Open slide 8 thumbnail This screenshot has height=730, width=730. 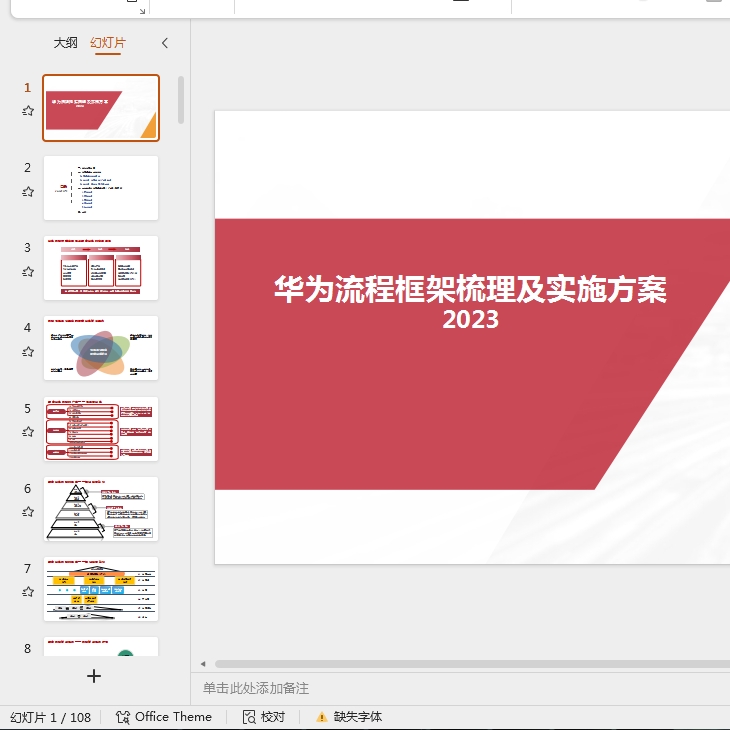tap(101, 647)
